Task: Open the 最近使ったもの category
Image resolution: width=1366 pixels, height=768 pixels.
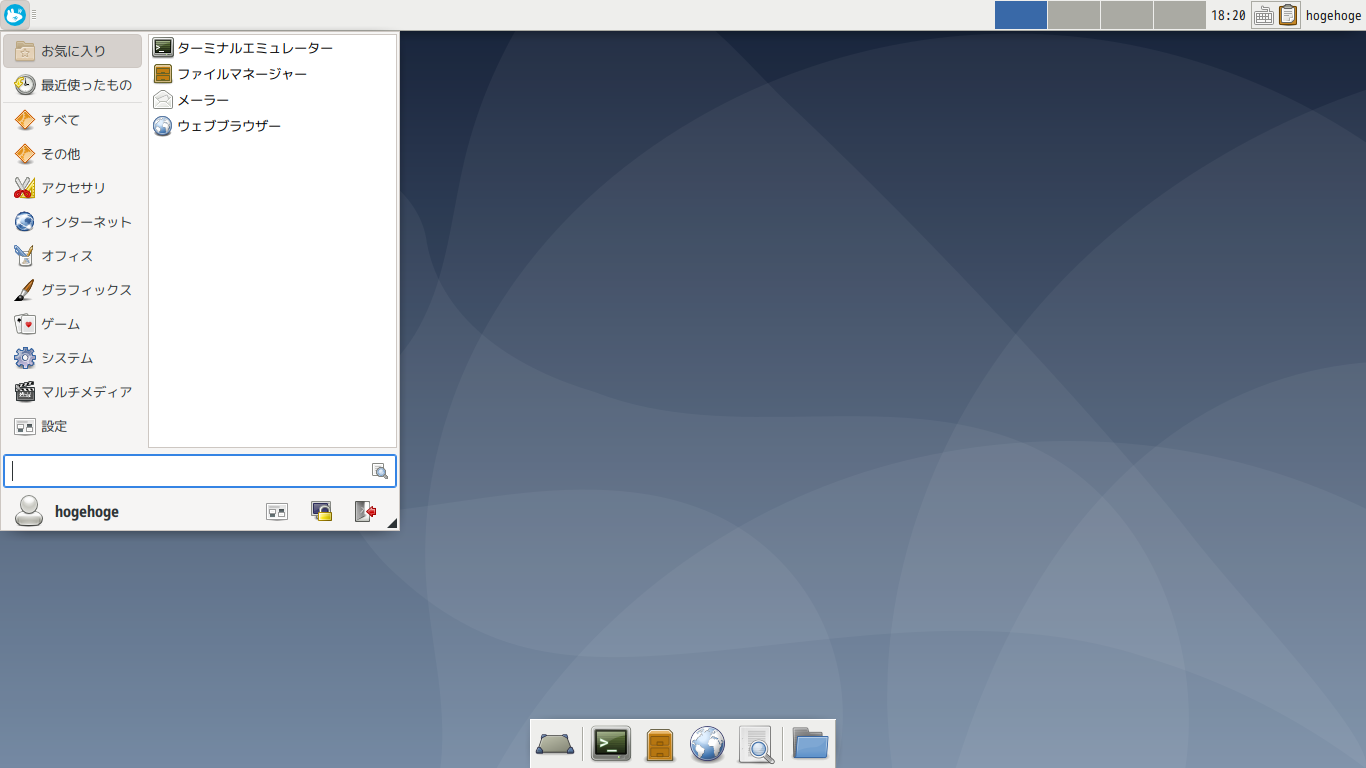Action: click(x=72, y=85)
